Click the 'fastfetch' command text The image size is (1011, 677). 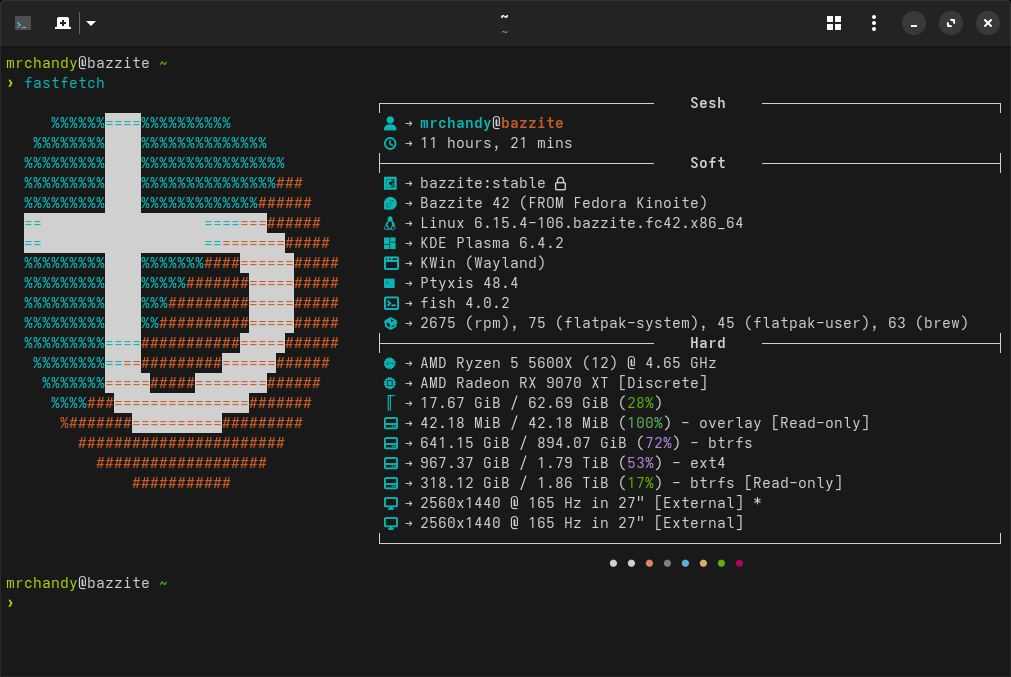tap(64, 83)
